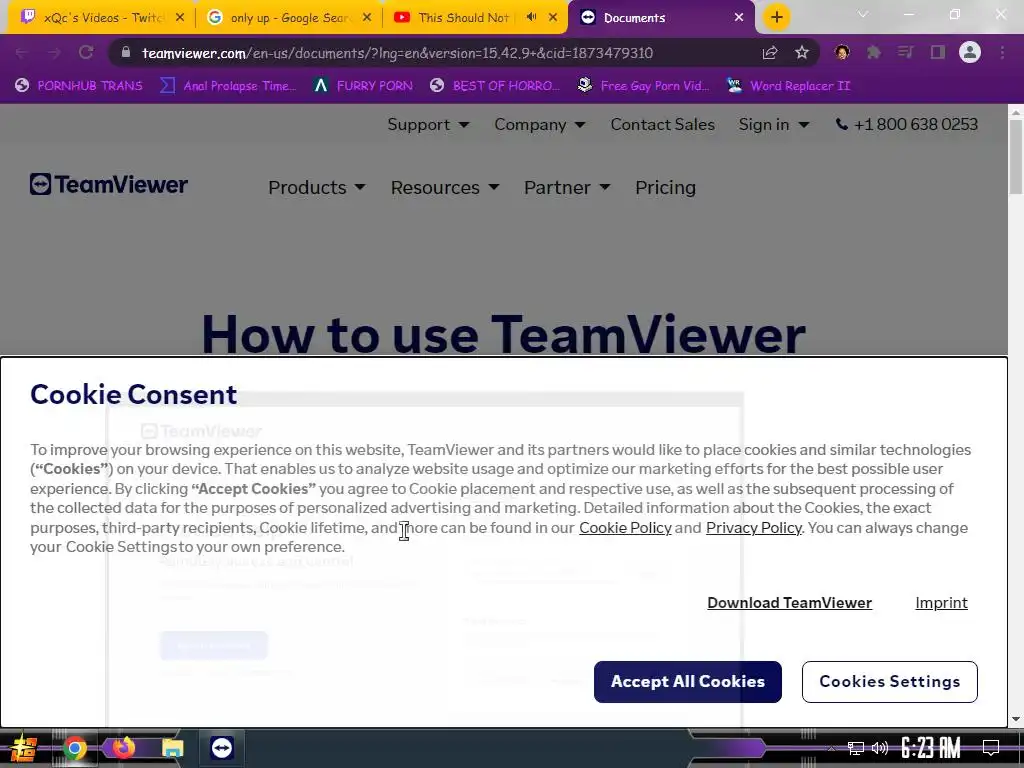Open a new tab with the plus button
This screenshot has height=768, width=1024.
pyautogui.click(x=776, y=17)
